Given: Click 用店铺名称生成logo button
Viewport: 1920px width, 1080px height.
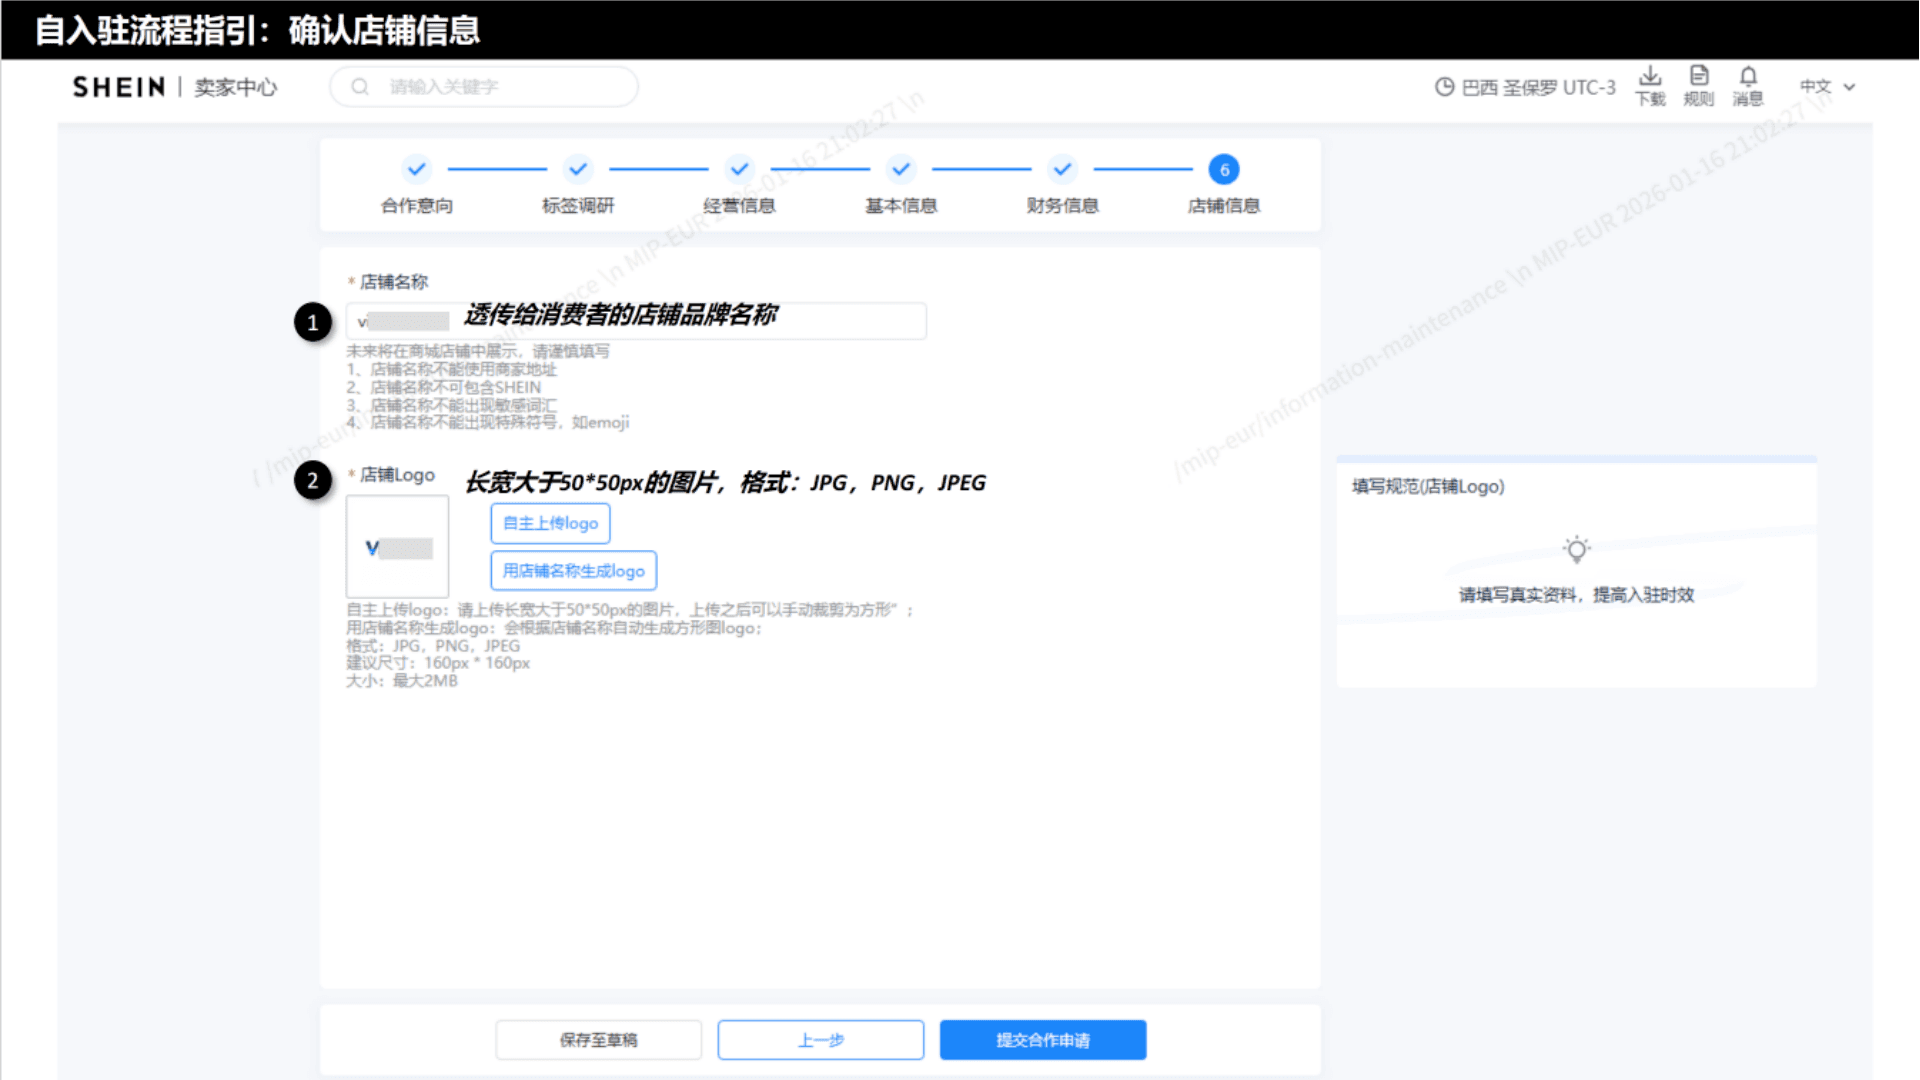Looking at the screenshot, I should [x=574, y=571].
